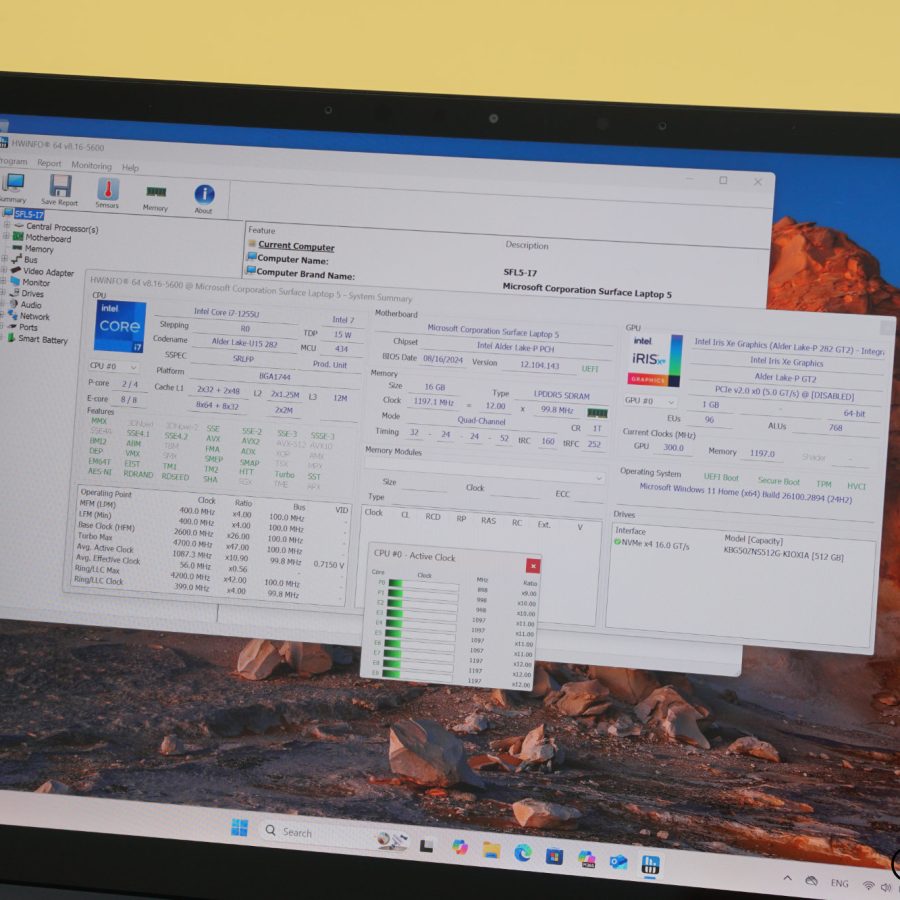The image size is (900, 900).
Task: Click the HVCI indicator
Action: tap(856, 486)
